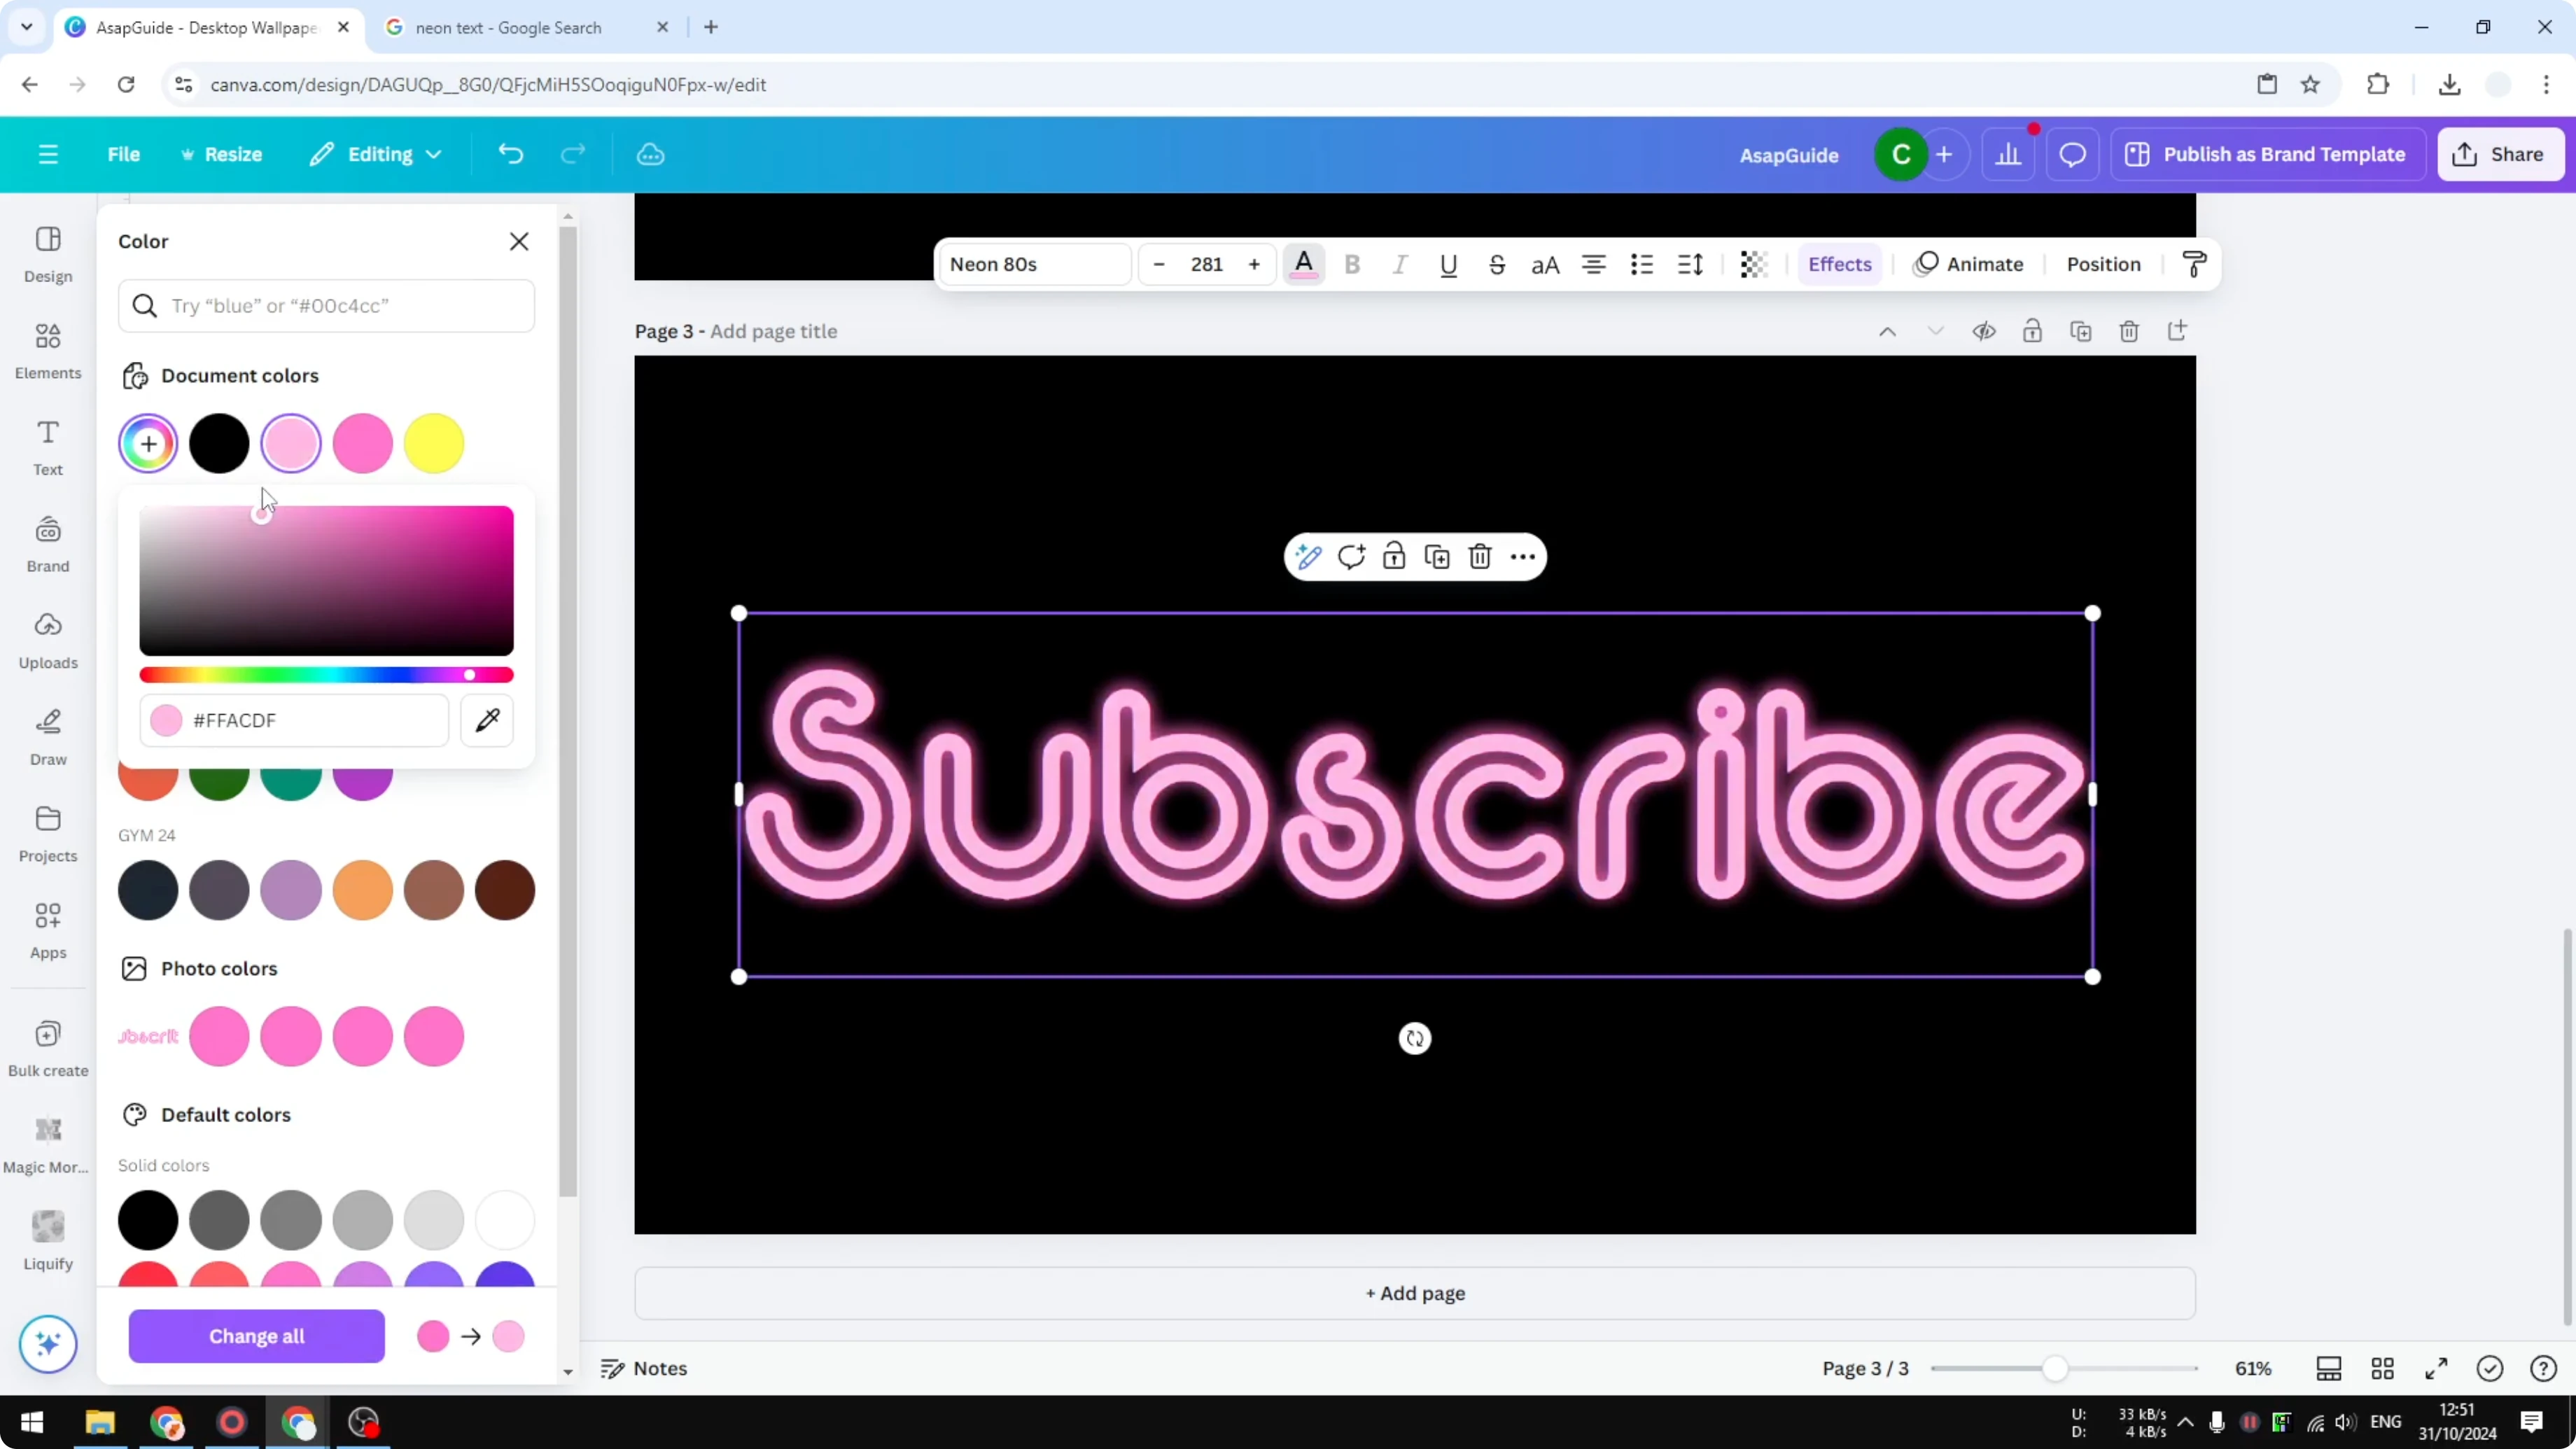Open the Elements panel in sidebar
This screenshot has height=1449, width=2576.
click(47, 350)
